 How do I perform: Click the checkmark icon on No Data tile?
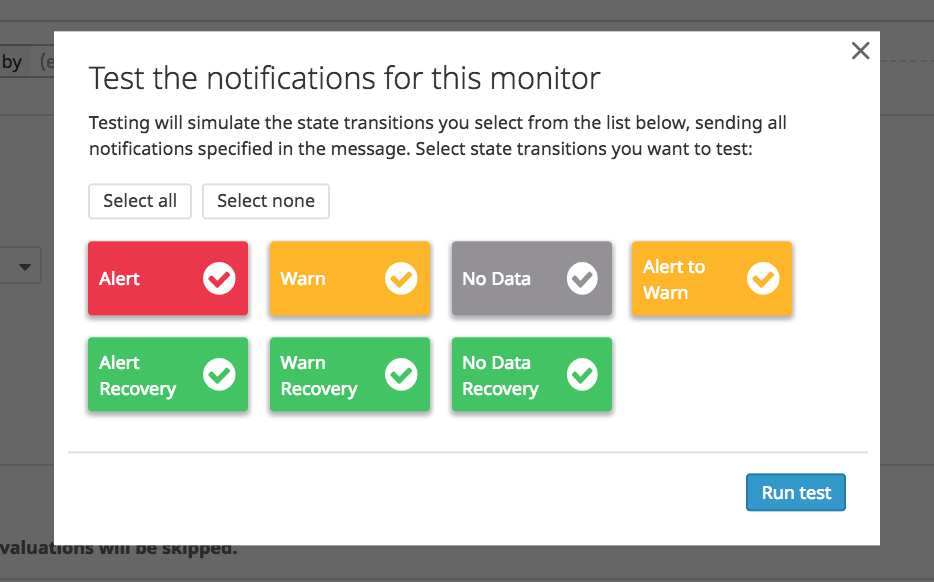pyautogui.click(x=582, y=278)
